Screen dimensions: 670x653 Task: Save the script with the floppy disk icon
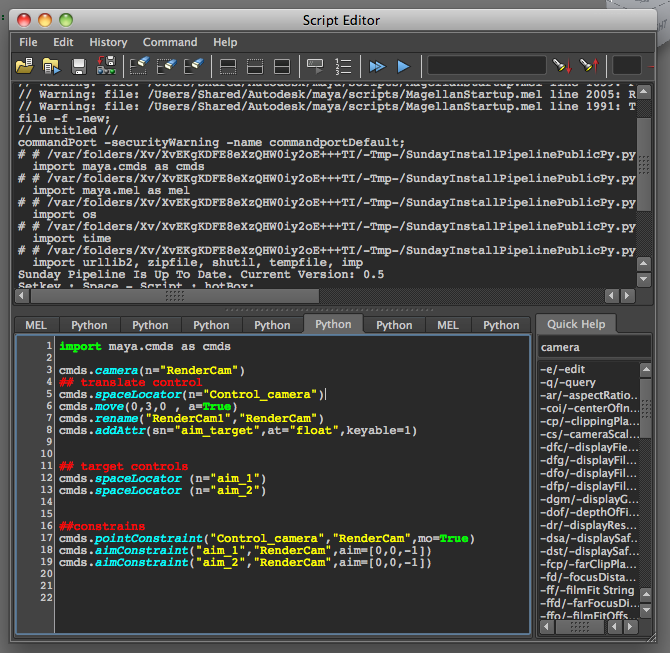pyautogui.click(x=78, y=66)
